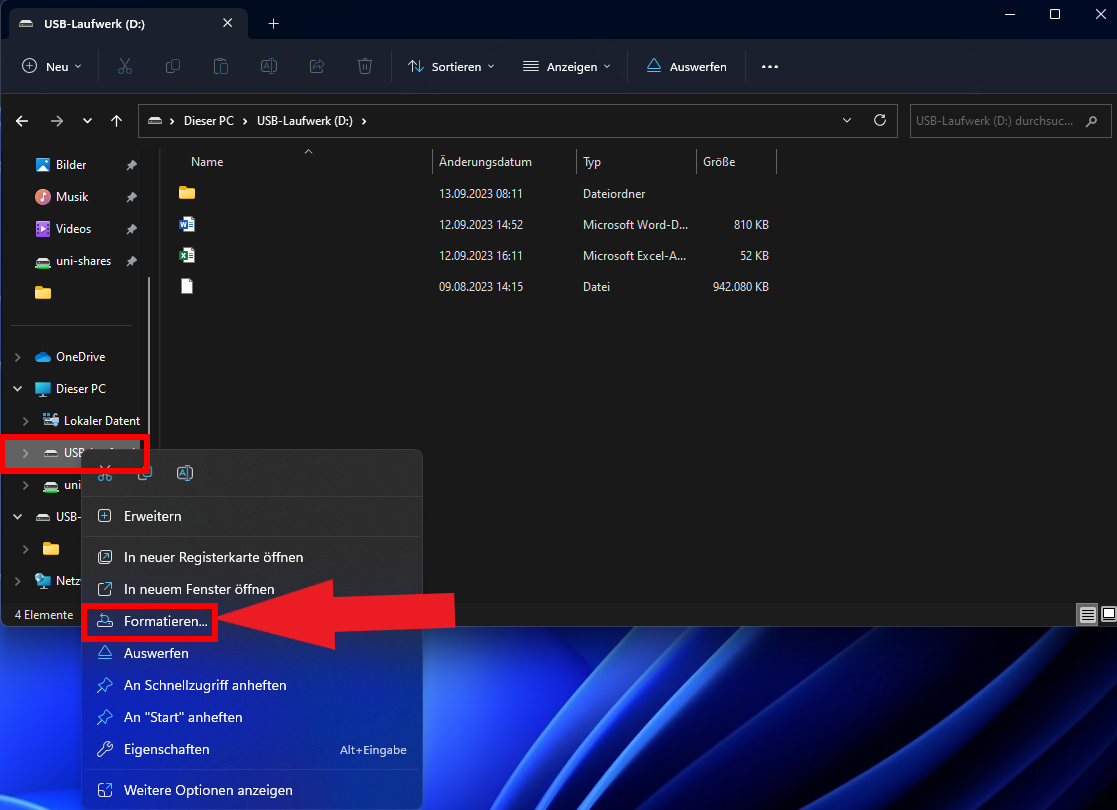
Task: Collapse the Dieser PC tree node
Action: [18, 389]
